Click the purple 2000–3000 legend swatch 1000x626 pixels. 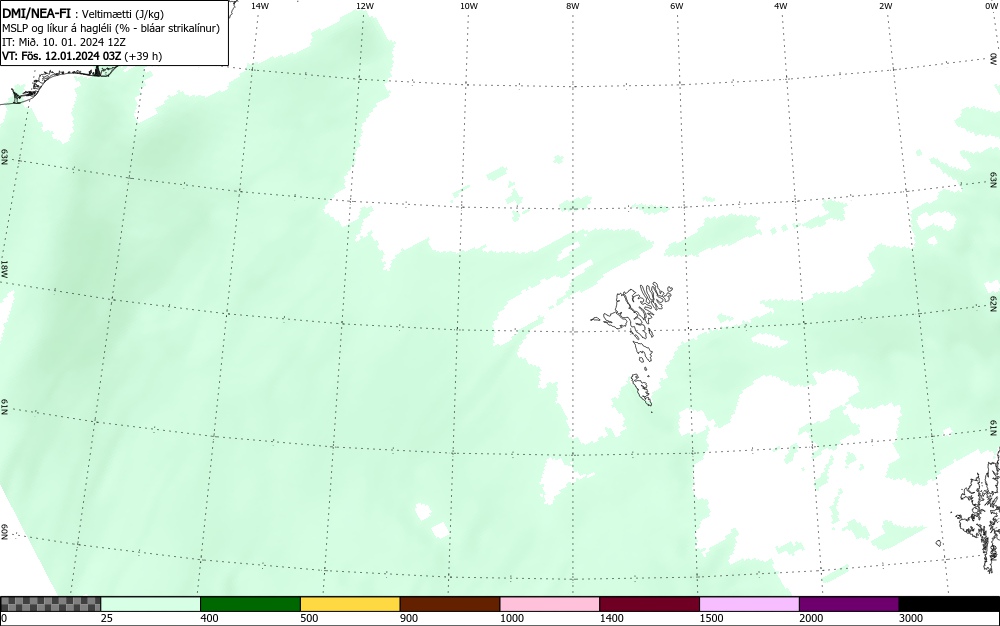coord(849,604)
